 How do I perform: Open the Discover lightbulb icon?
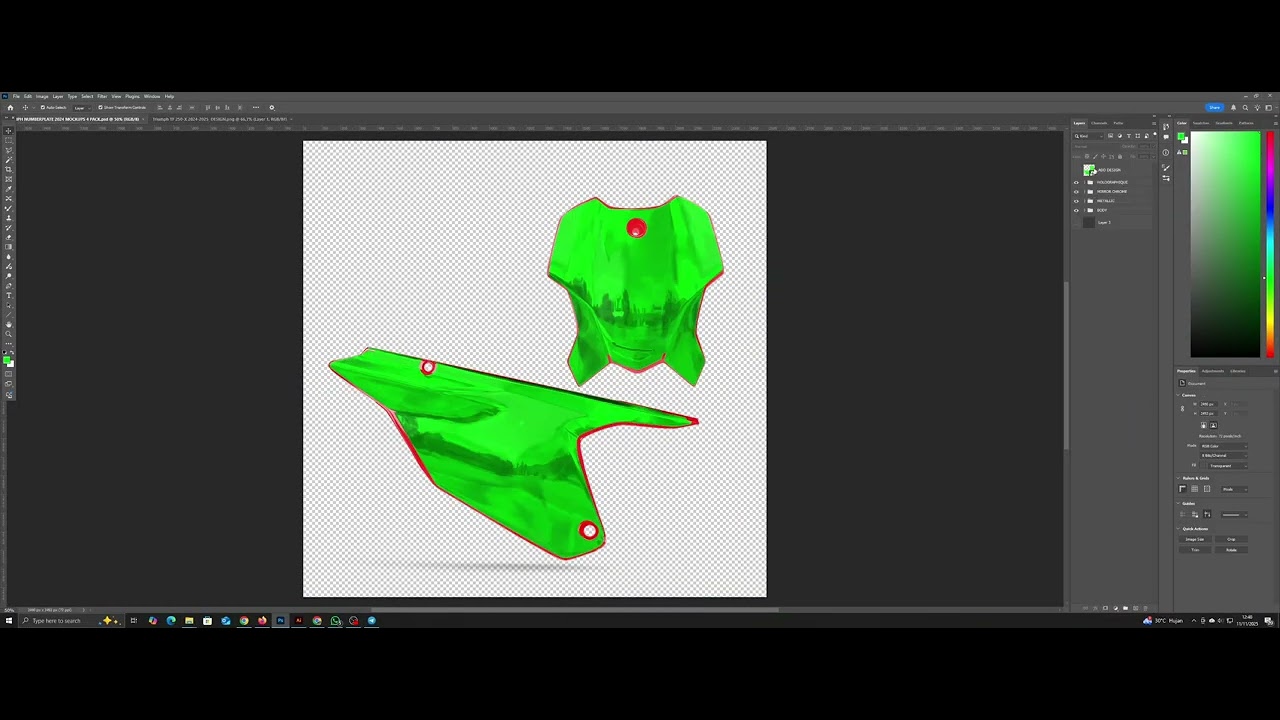click(x=1257, y=107)
